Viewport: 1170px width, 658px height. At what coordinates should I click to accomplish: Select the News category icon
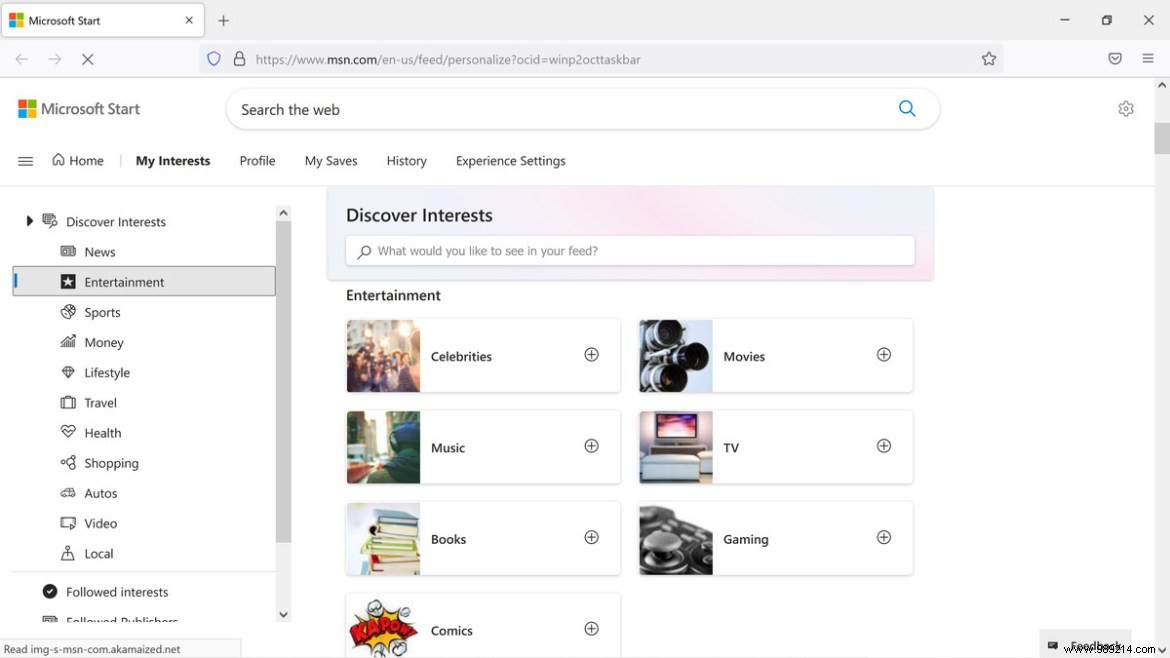(67, 251)
